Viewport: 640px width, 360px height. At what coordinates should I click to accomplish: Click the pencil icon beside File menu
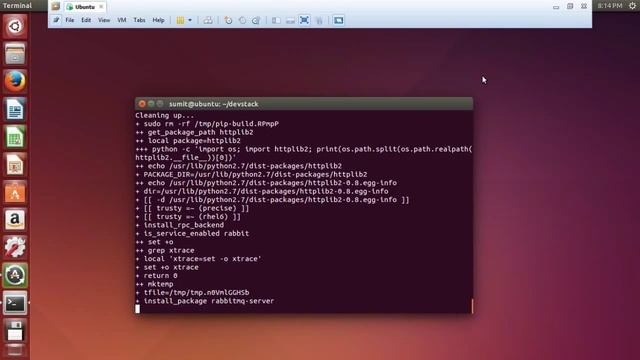tap(56, 20)
